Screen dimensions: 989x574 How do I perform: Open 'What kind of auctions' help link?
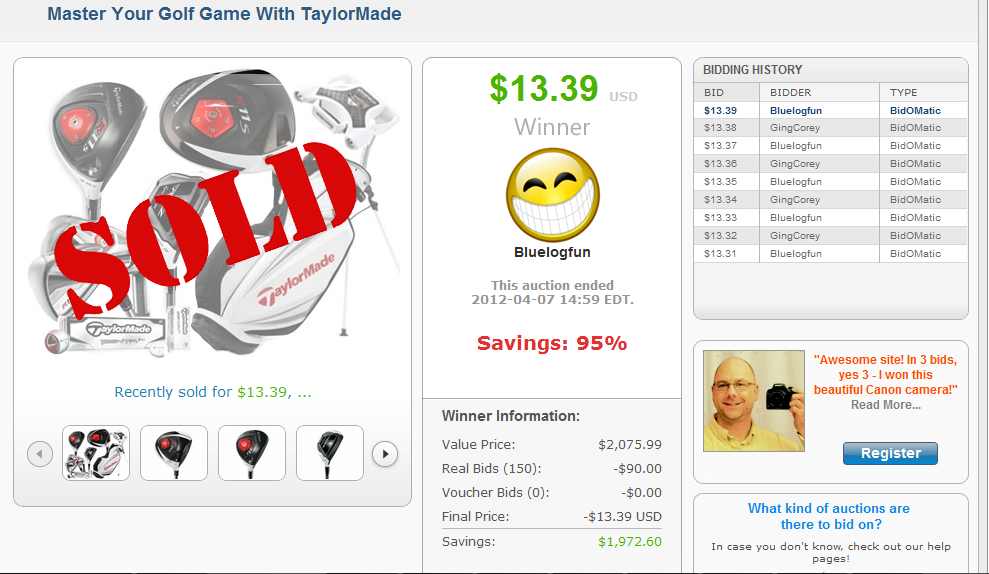click(829, 516)
